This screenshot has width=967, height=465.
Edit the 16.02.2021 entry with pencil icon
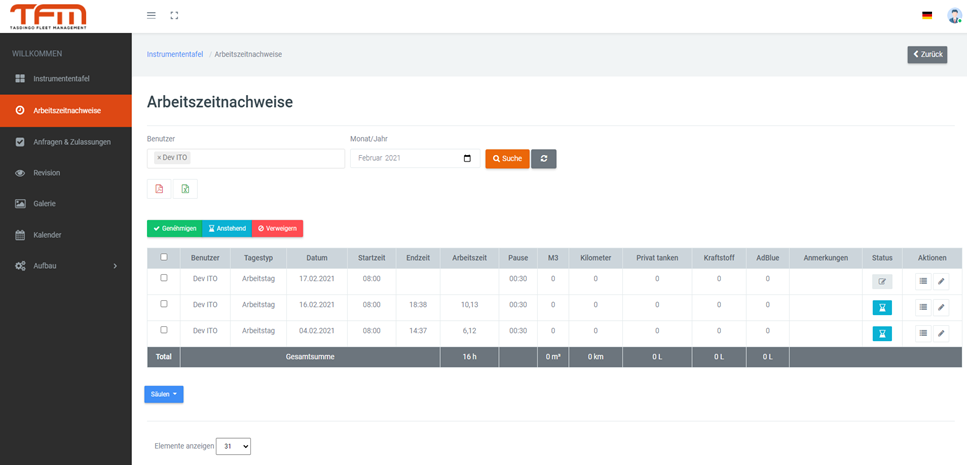tap(941, 307)
